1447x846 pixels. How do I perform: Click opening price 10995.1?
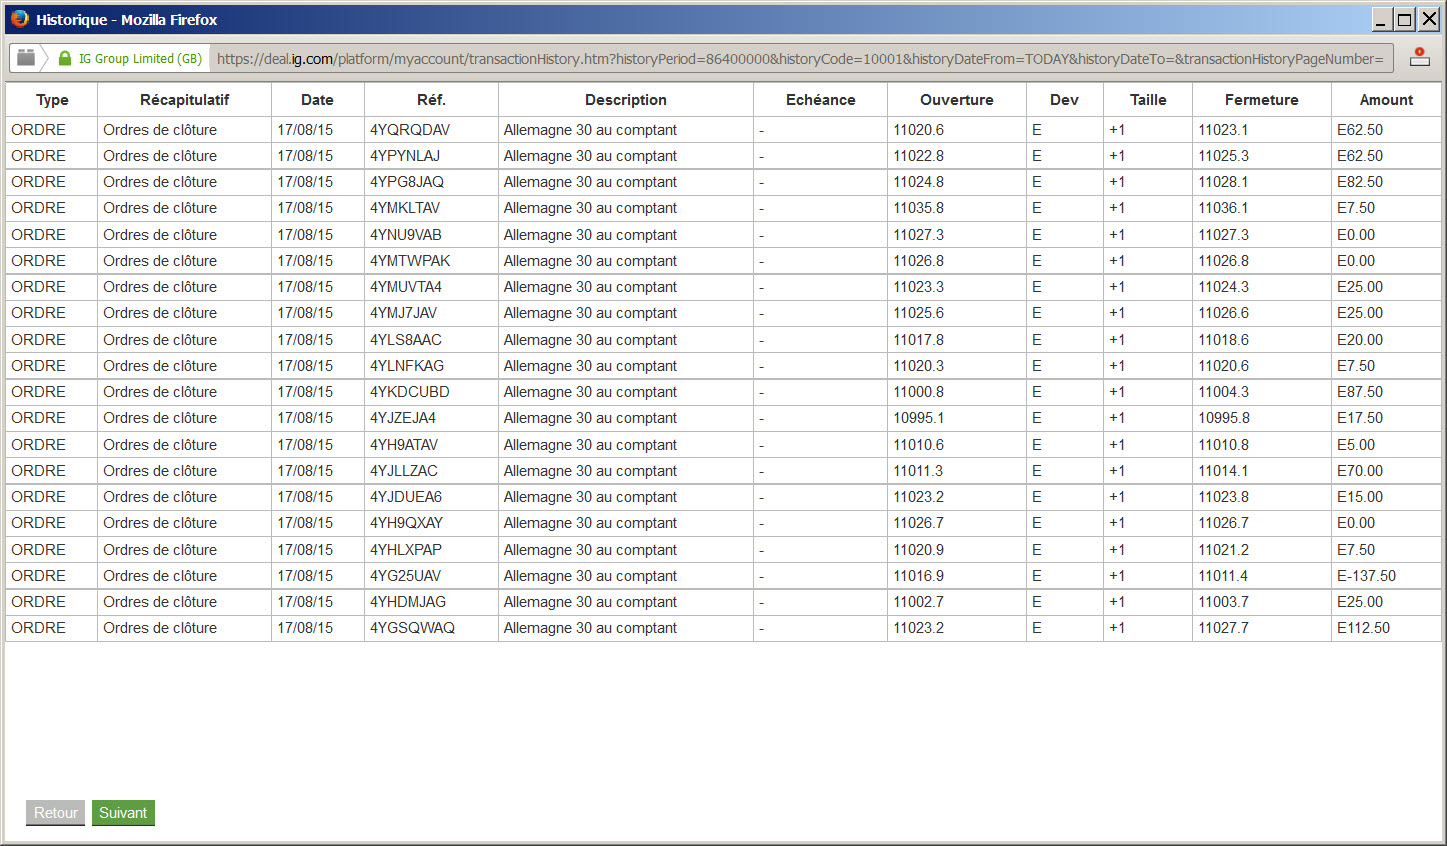pyautogui.click(x=918, y=418)
